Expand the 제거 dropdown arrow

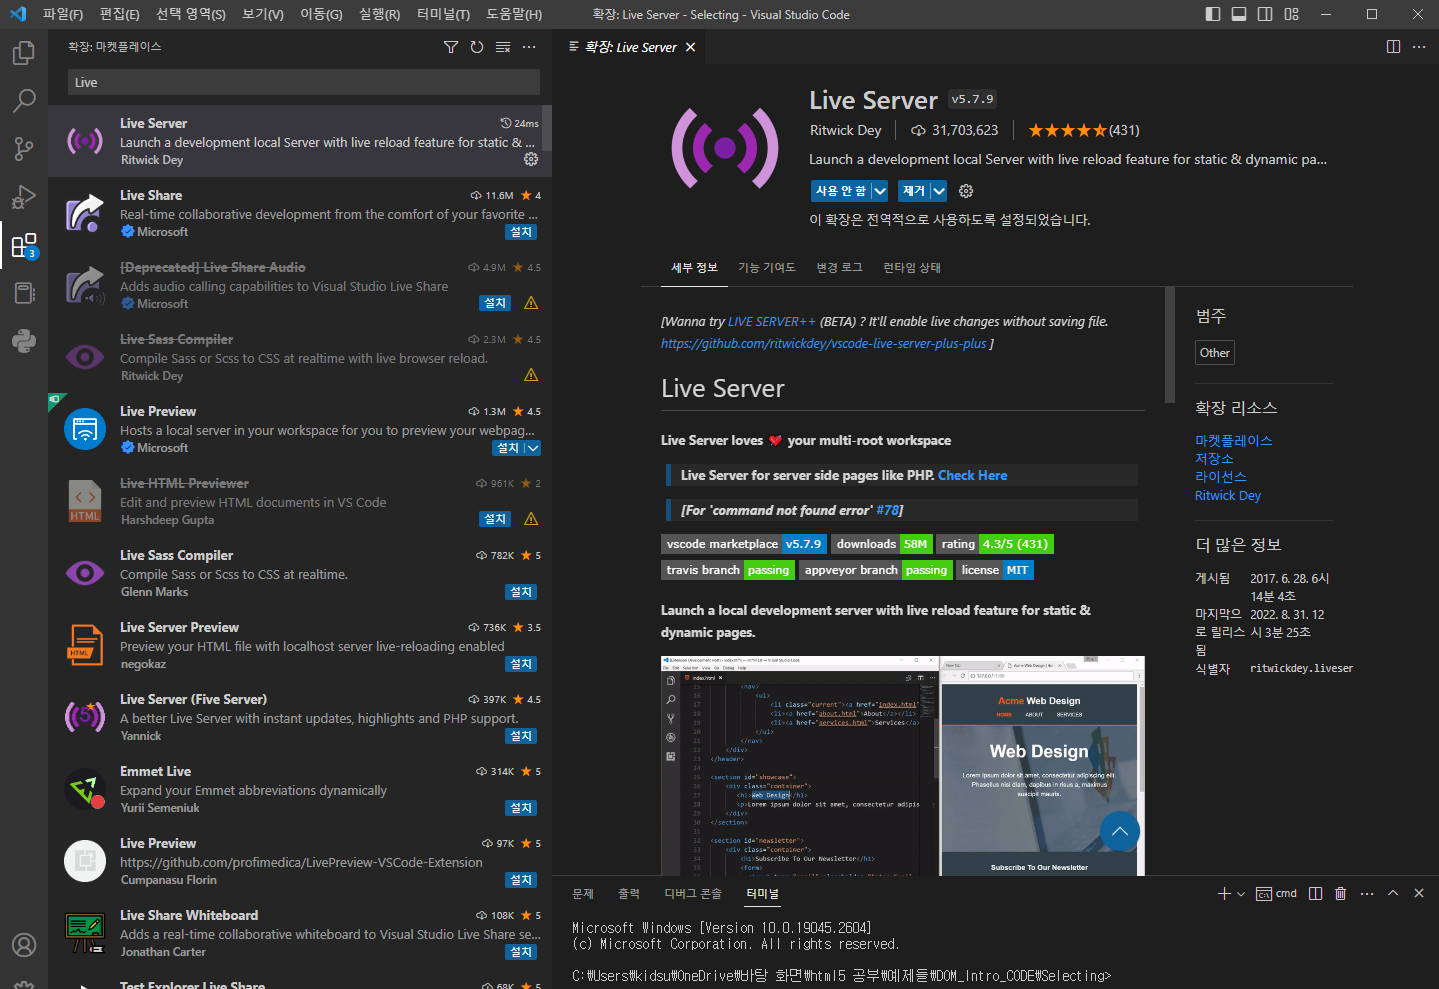[x=939, y=191]
